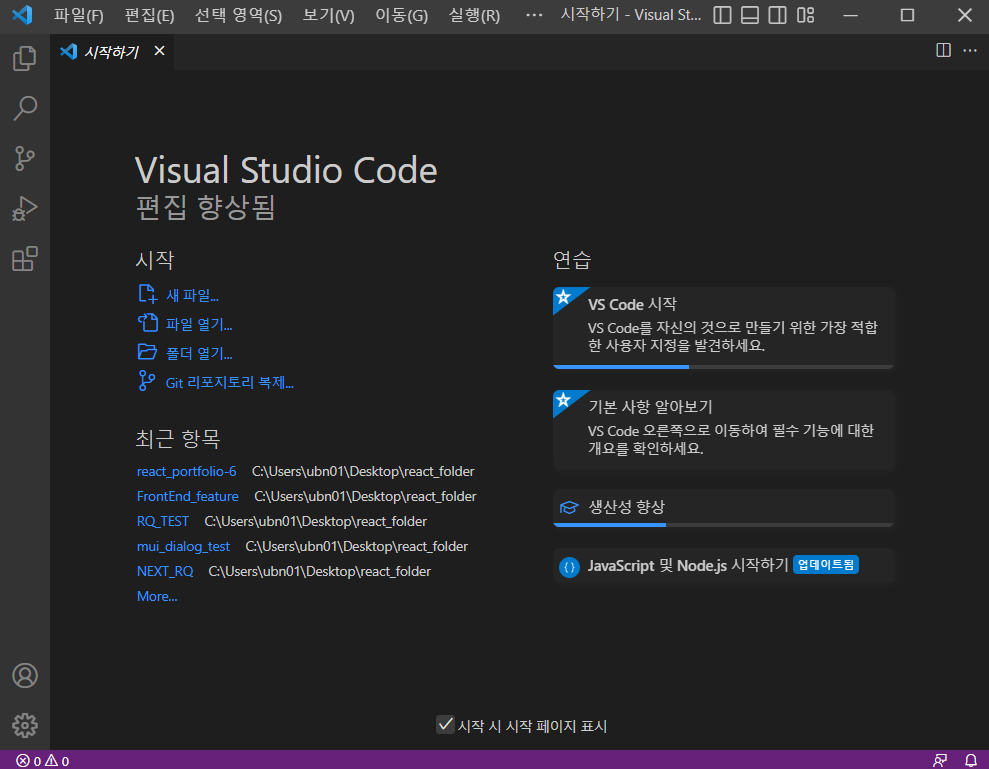Open the 기본 사항 알아보기 walkthrough card

coord(723,430)
